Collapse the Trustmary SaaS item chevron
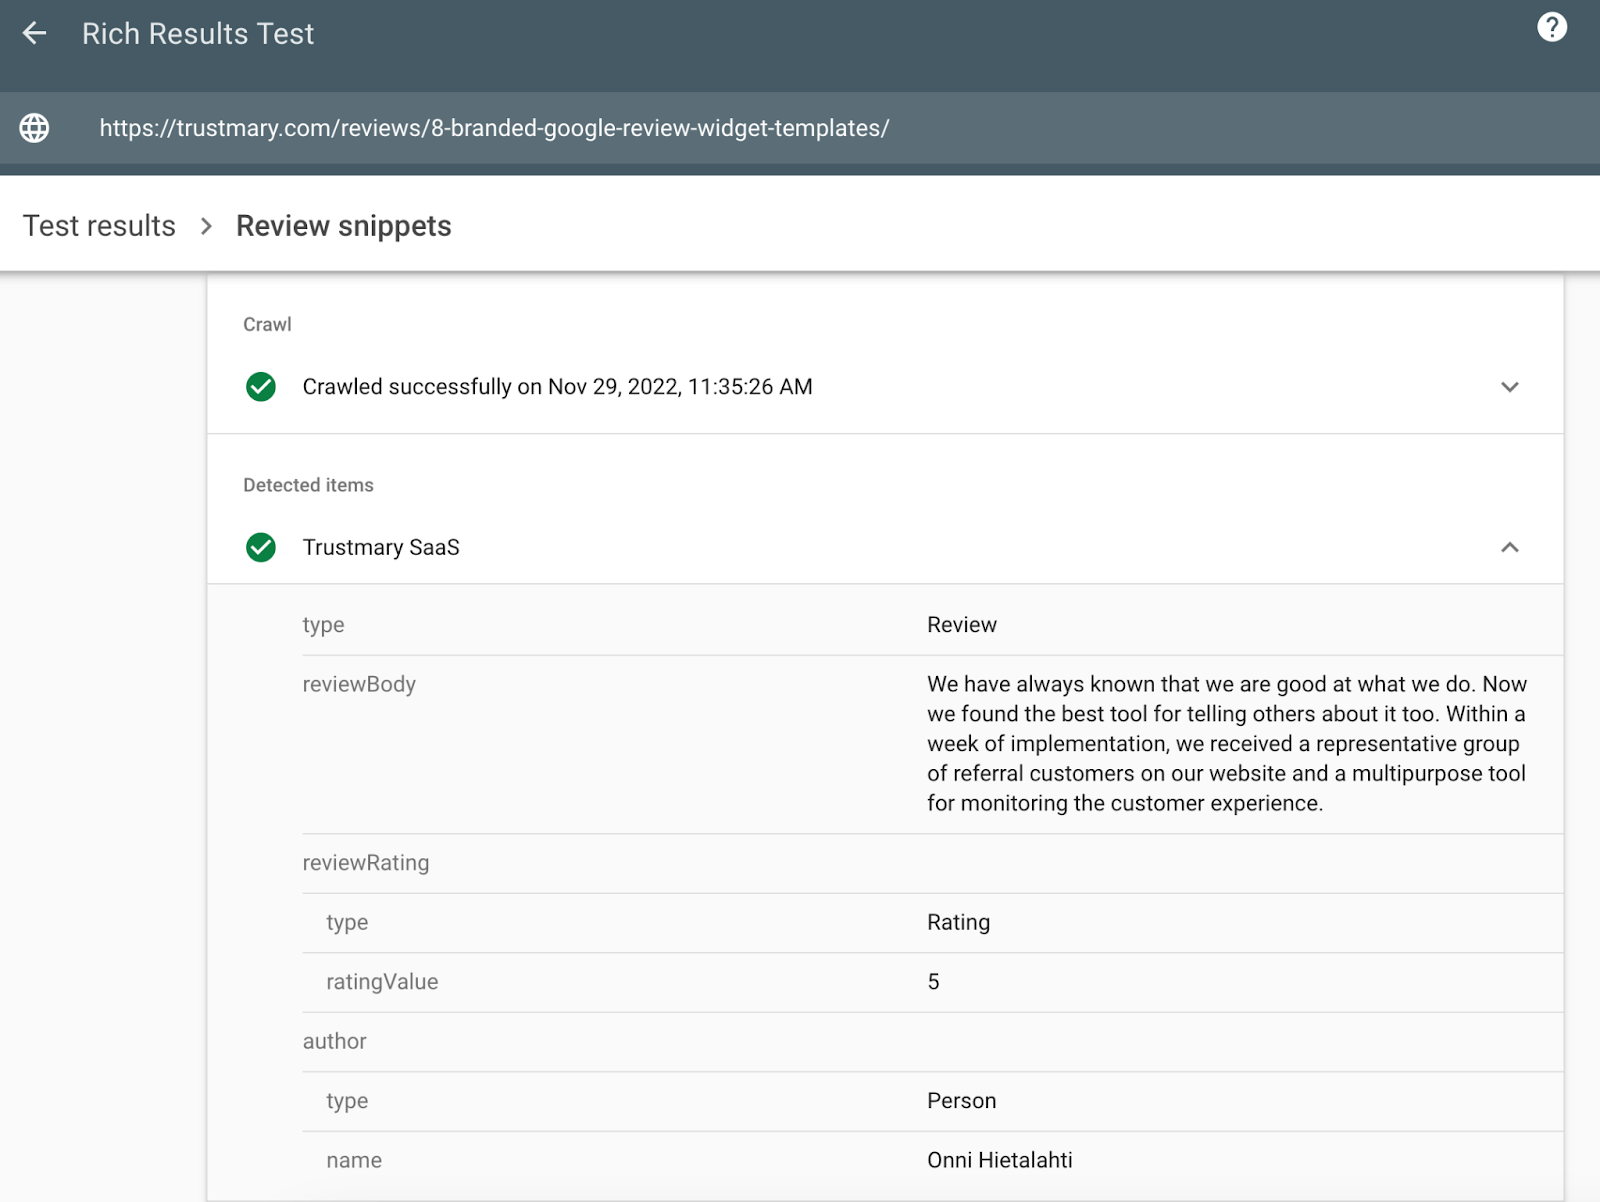 coord(1509,547)
